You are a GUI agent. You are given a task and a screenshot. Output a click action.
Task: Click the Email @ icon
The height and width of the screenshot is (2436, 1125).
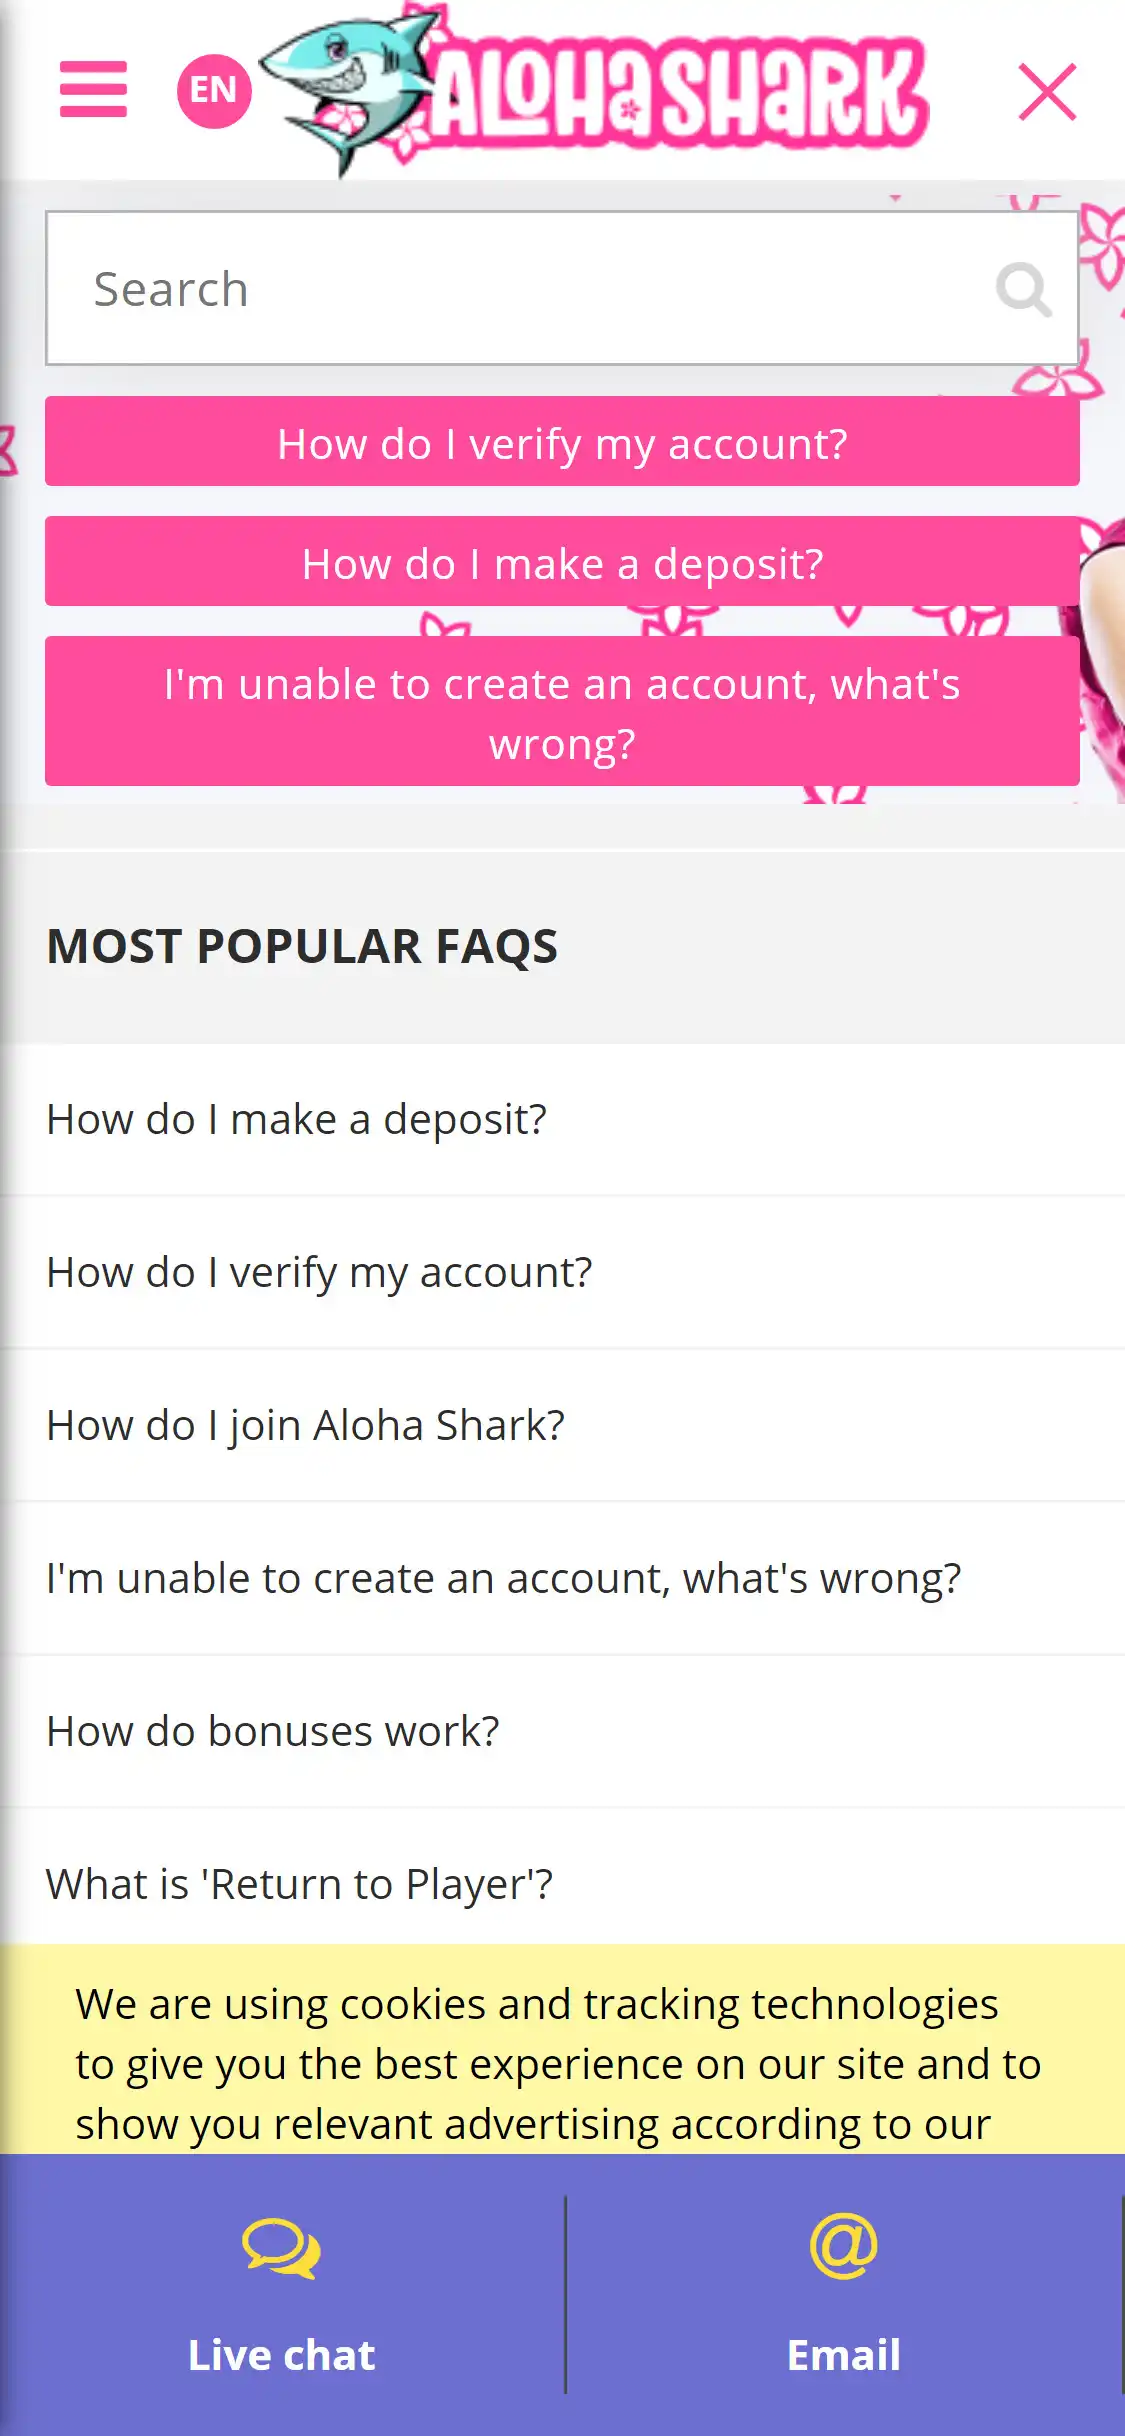(x=844, y=2247)
